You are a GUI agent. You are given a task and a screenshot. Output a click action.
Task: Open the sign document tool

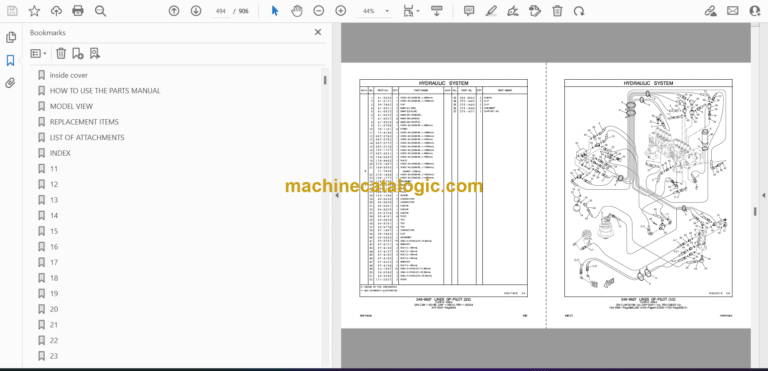(513, 11)
